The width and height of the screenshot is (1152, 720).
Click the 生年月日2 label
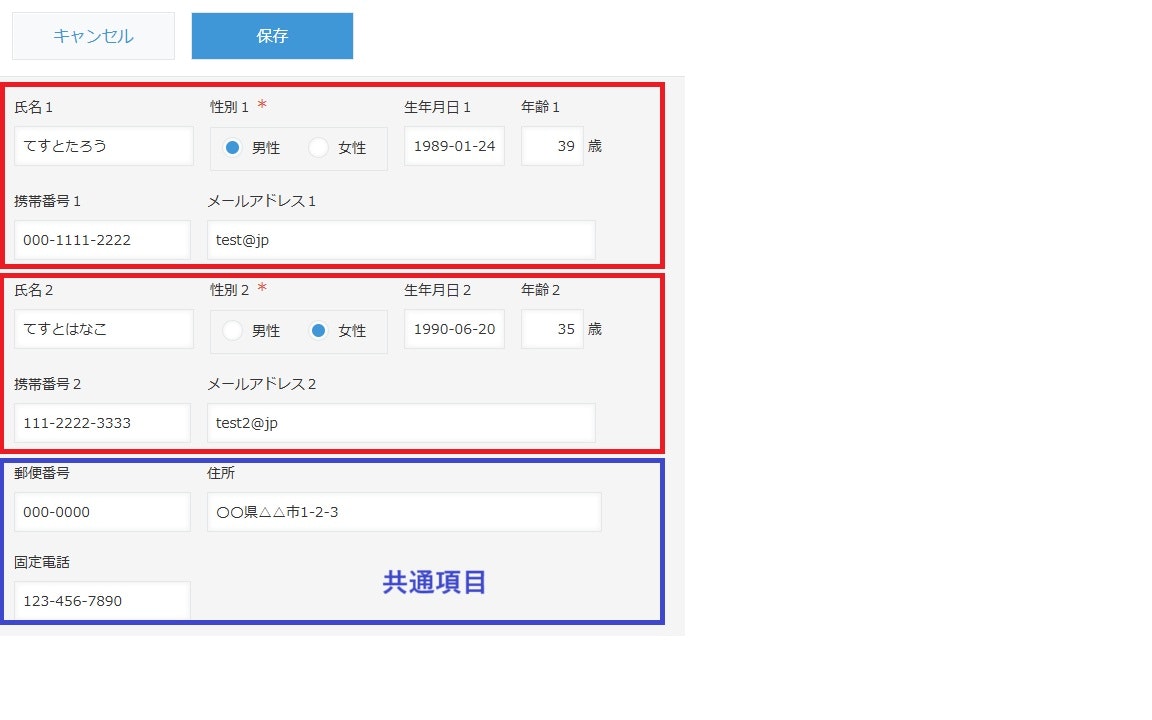coord(437,290)
